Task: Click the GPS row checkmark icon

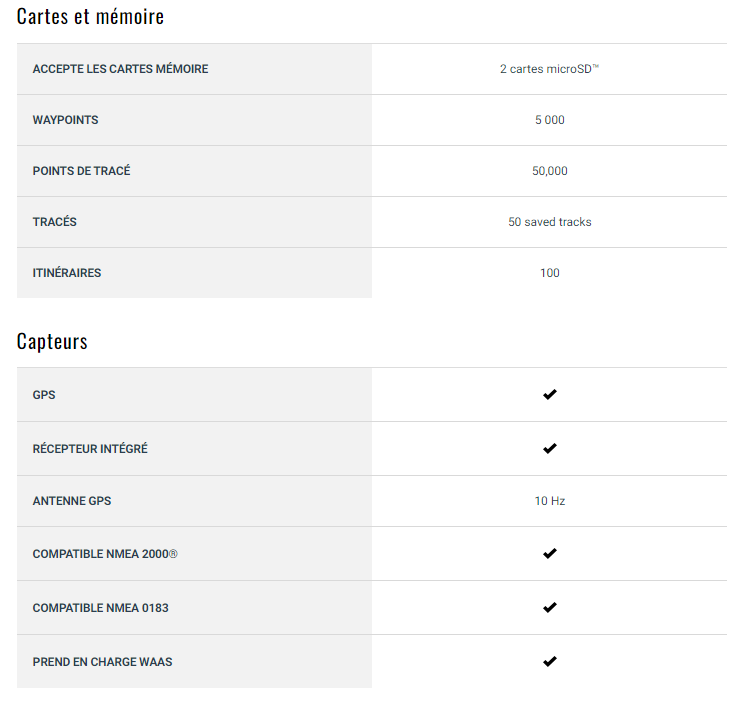Action: click(x=549, y=394)
